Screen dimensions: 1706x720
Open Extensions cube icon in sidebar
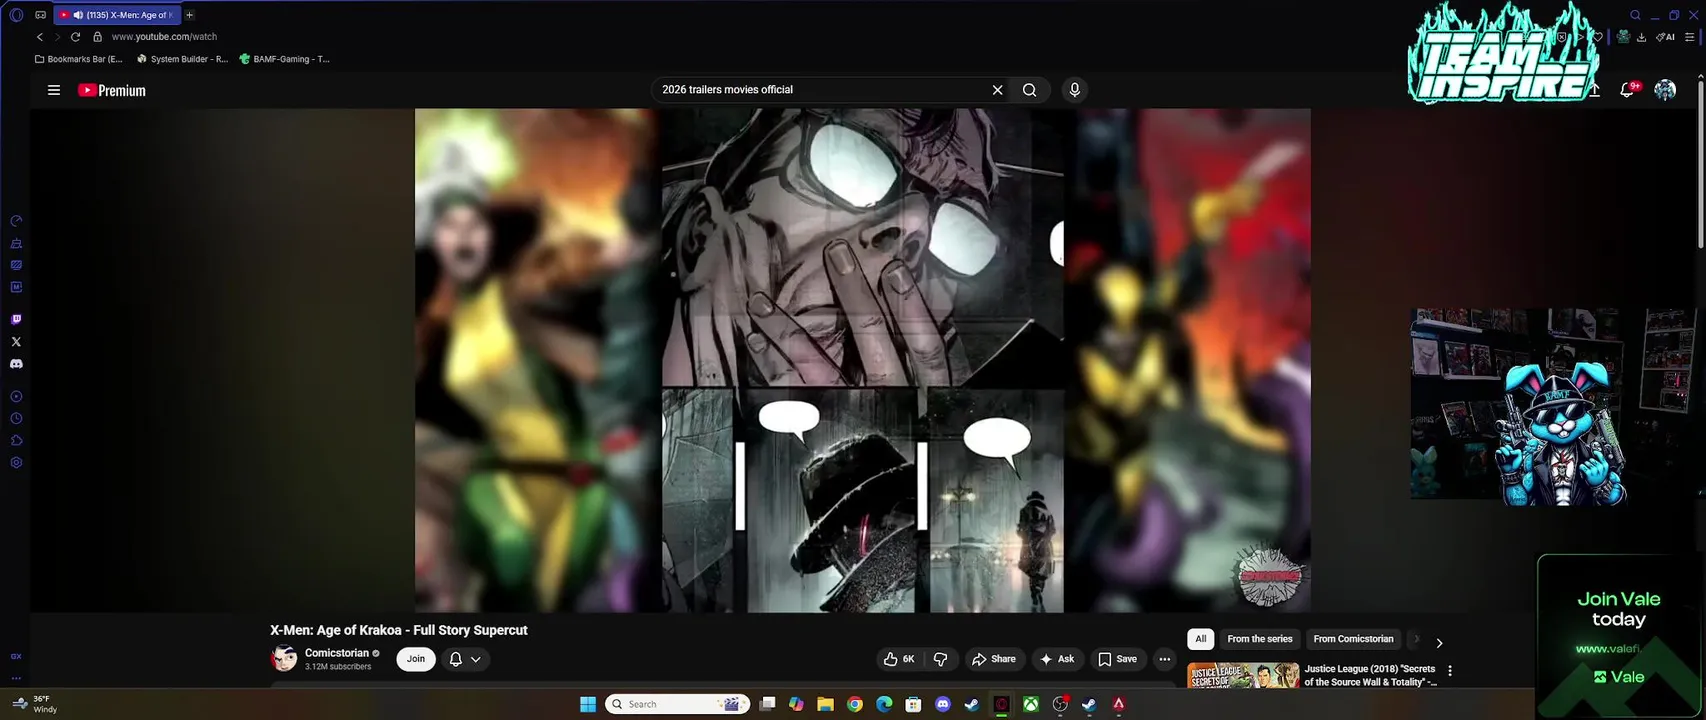click(x=16, y=441)
